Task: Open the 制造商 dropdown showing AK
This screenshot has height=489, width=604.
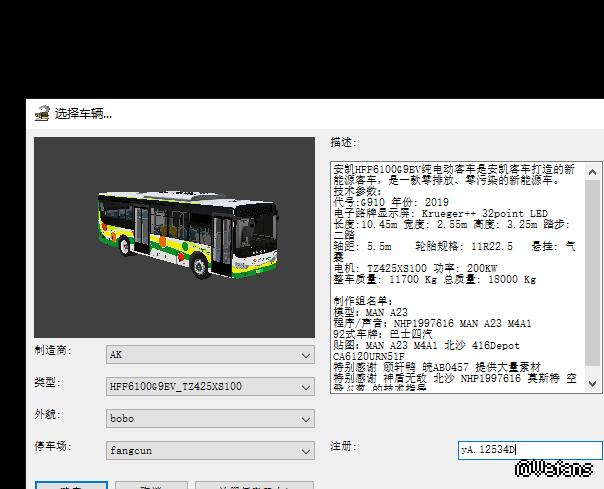Action: click(x=210, y=355)
